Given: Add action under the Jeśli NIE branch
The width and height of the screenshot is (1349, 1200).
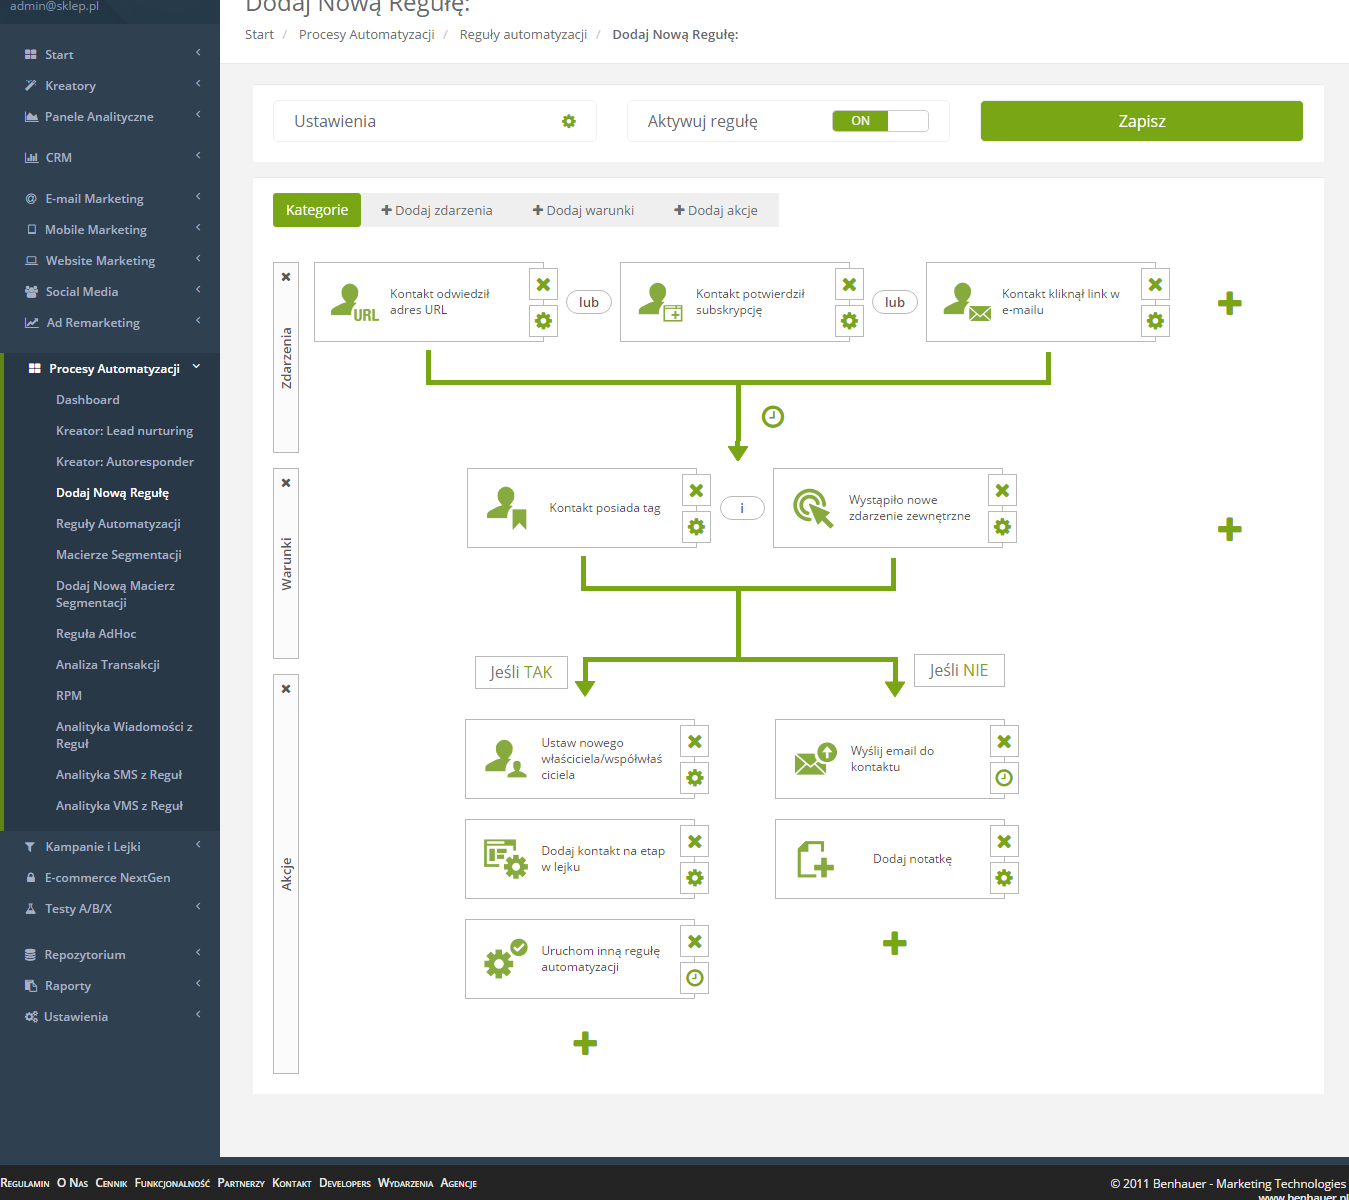Looking at the screenshot, I should coord(895,943).
